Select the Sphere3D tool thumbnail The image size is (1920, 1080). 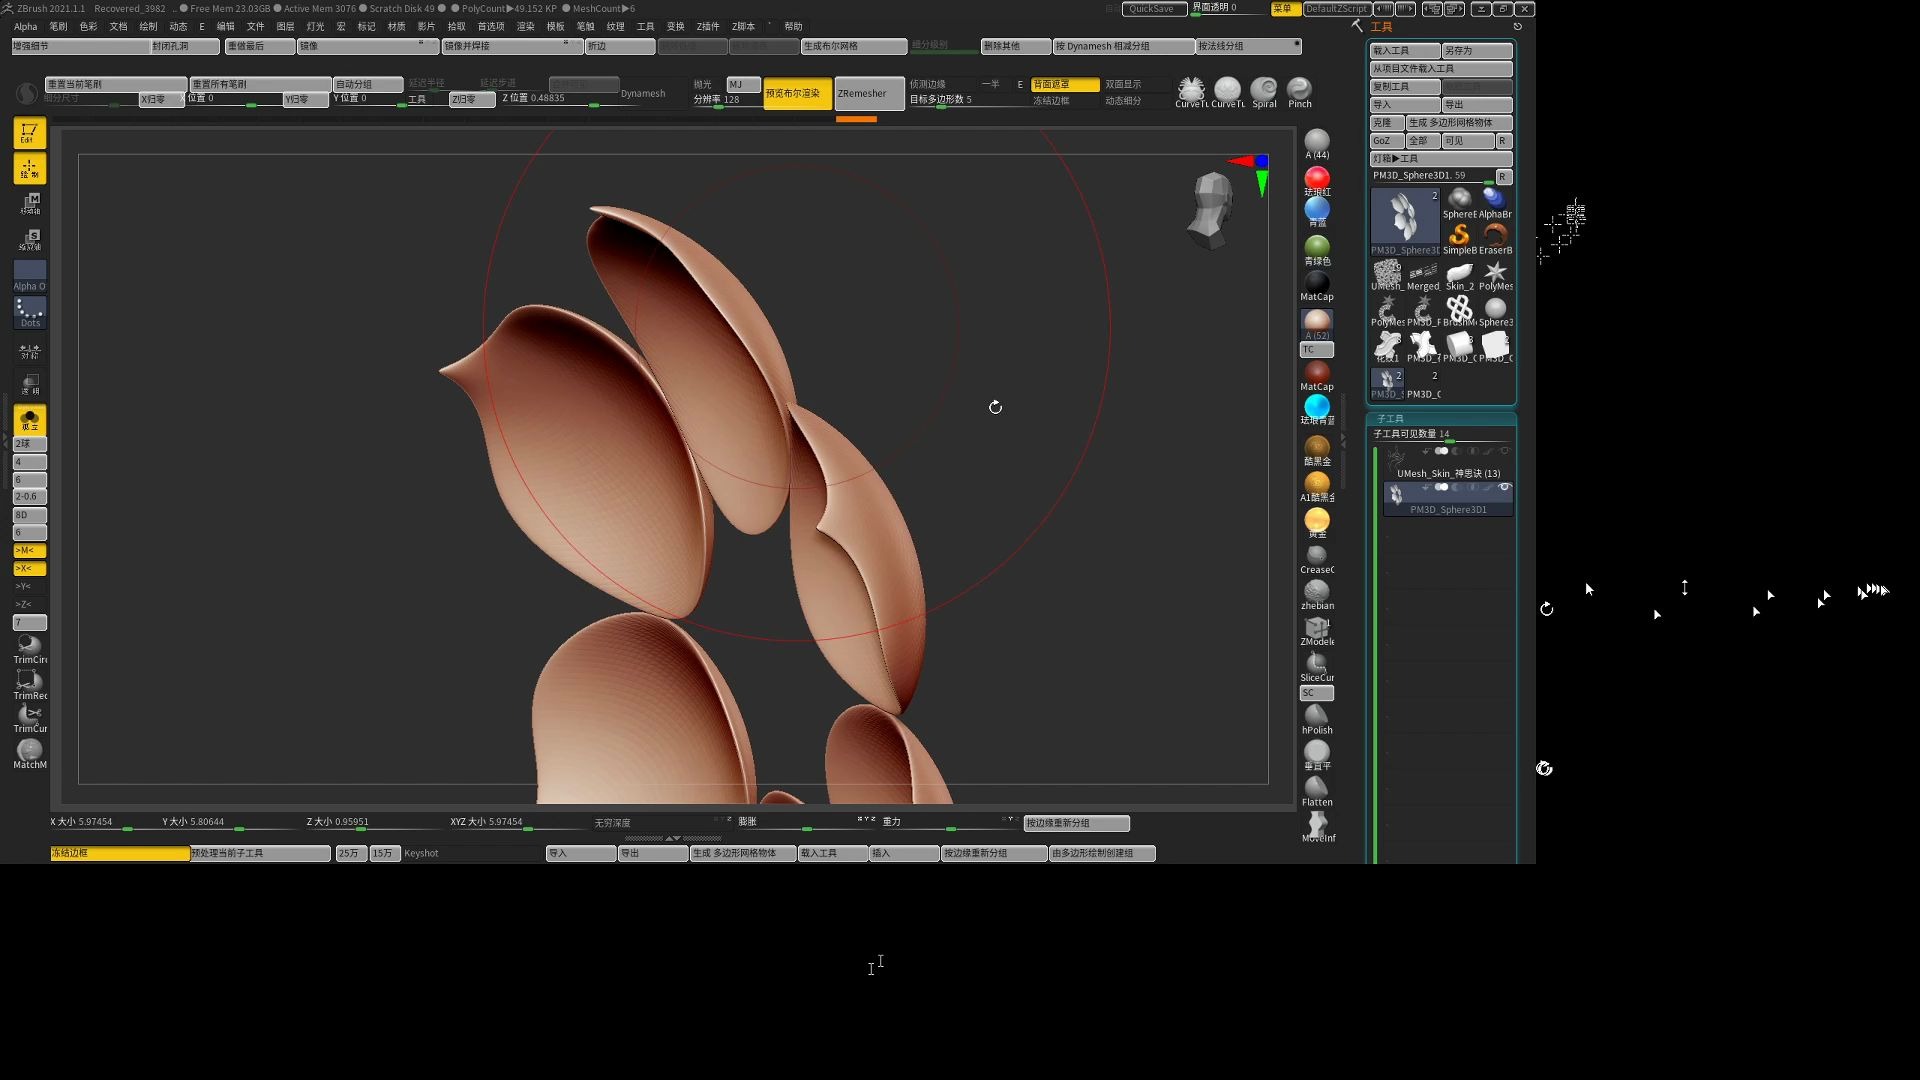pyautogui.click(x=1495, y=311)
